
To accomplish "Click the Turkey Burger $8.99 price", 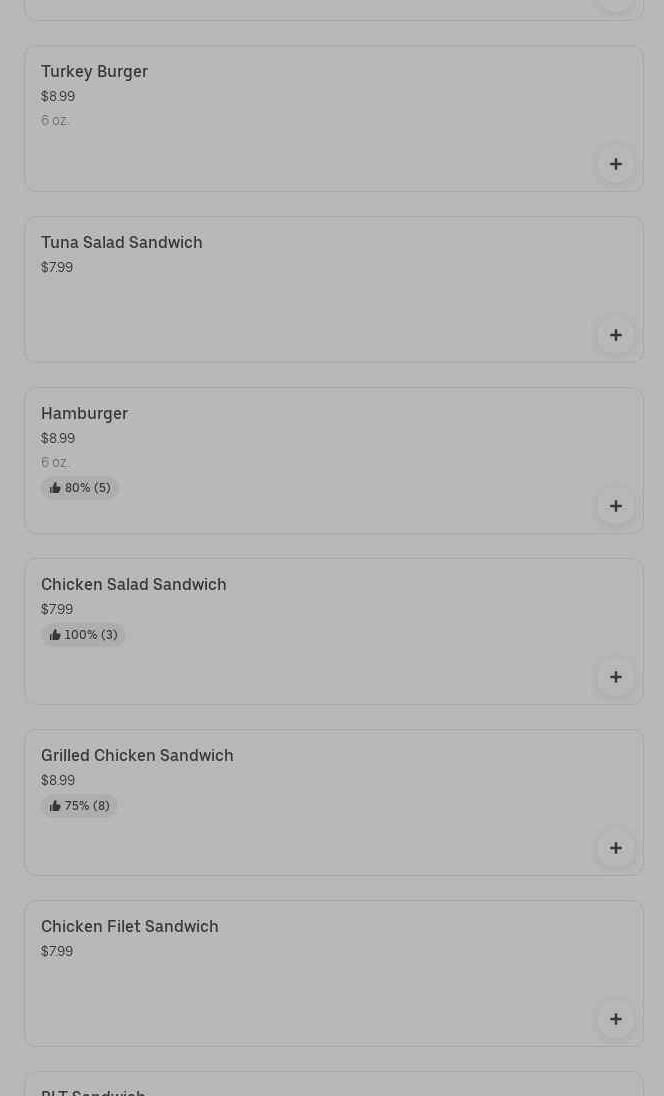I will click(x=58, y=97).
